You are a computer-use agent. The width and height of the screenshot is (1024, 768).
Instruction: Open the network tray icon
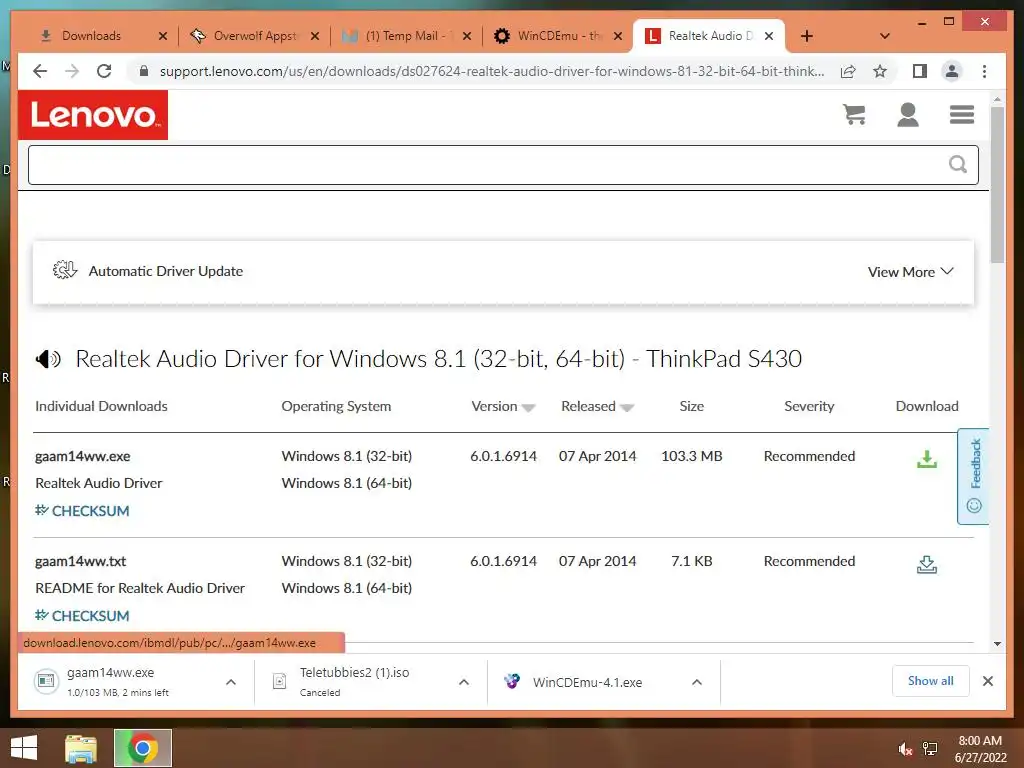pyautogui.click(x=930, y=749)
